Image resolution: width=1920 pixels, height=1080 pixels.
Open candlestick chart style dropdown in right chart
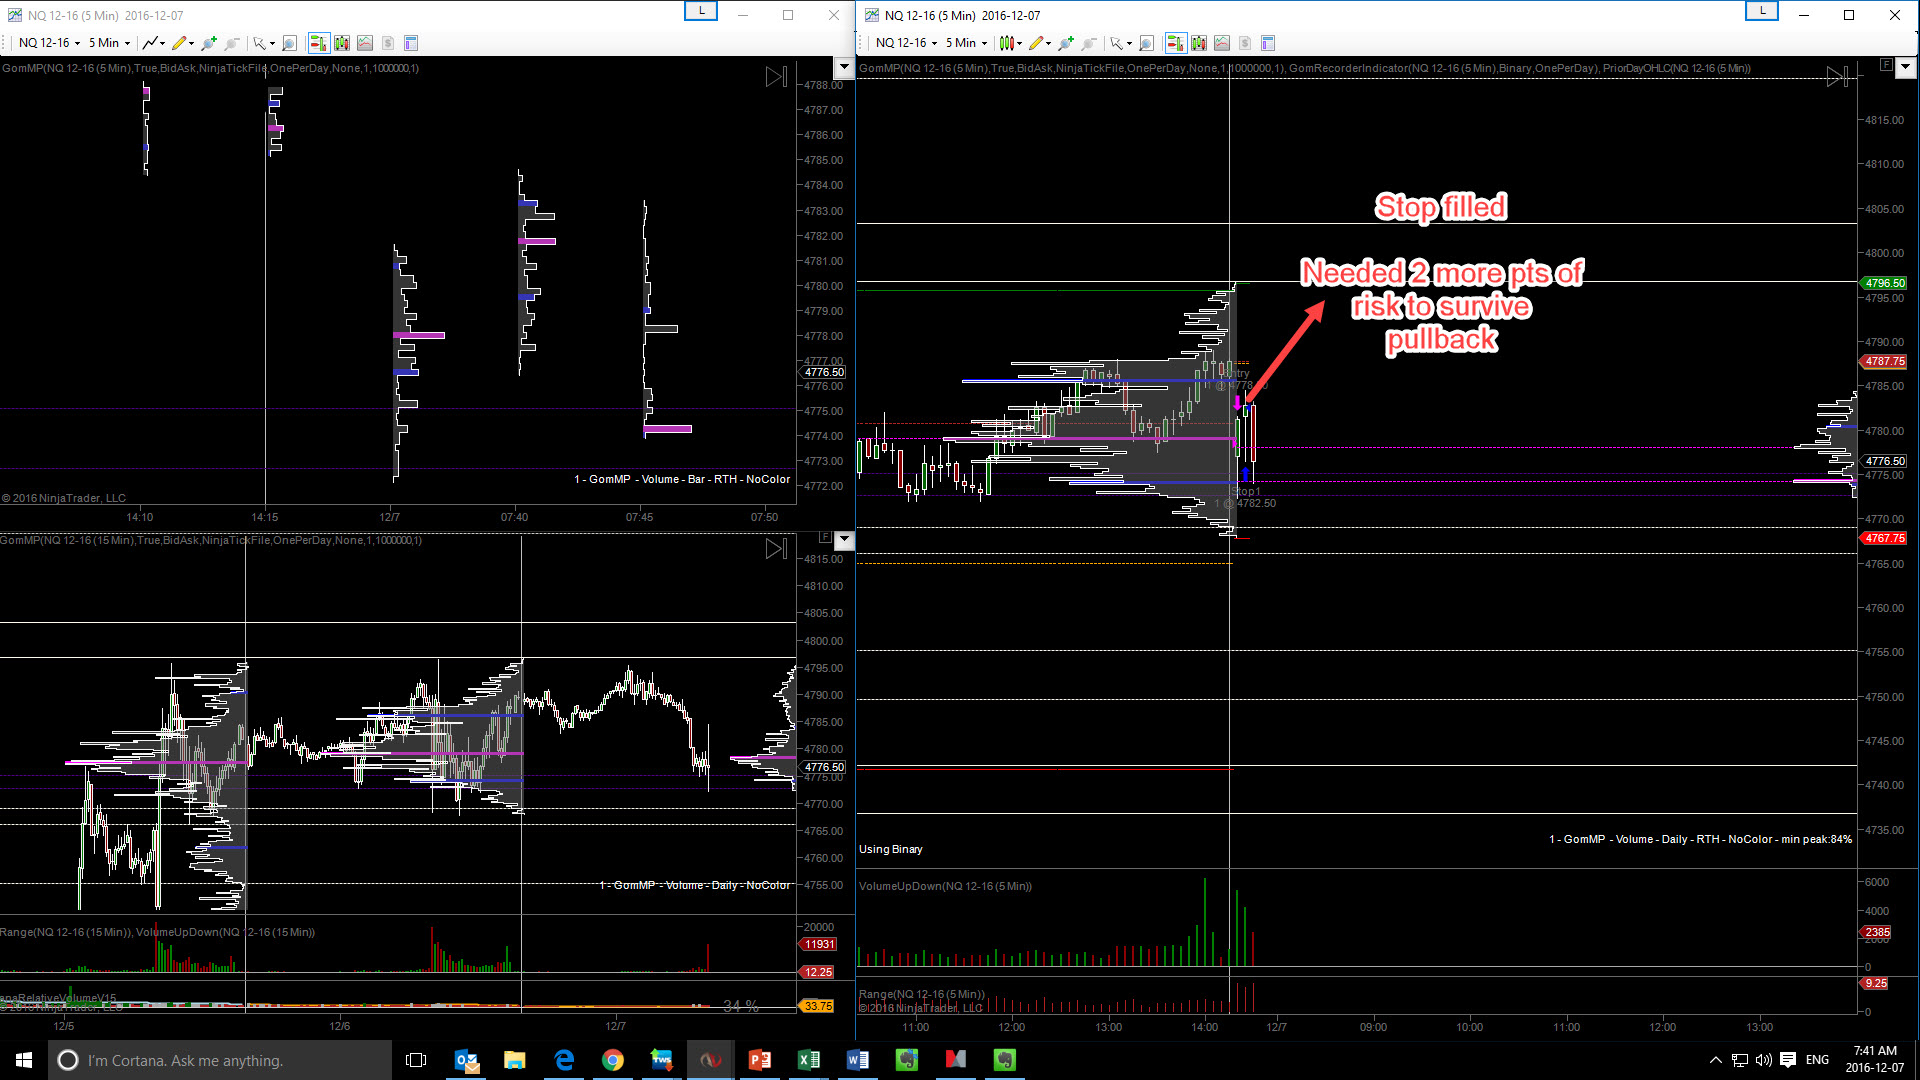point(1010,43)
